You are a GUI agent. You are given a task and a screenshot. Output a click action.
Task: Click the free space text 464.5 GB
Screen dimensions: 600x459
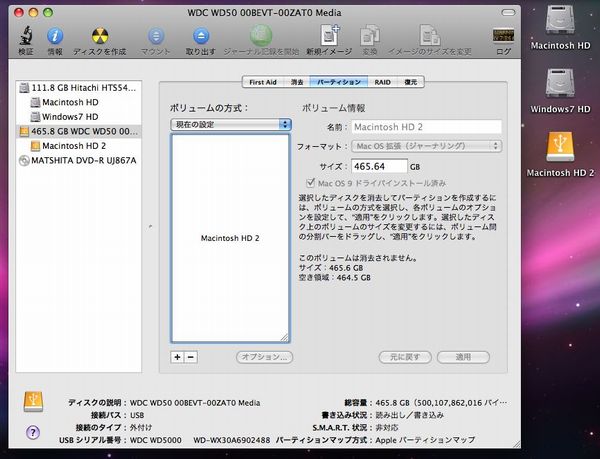point(353,278)
